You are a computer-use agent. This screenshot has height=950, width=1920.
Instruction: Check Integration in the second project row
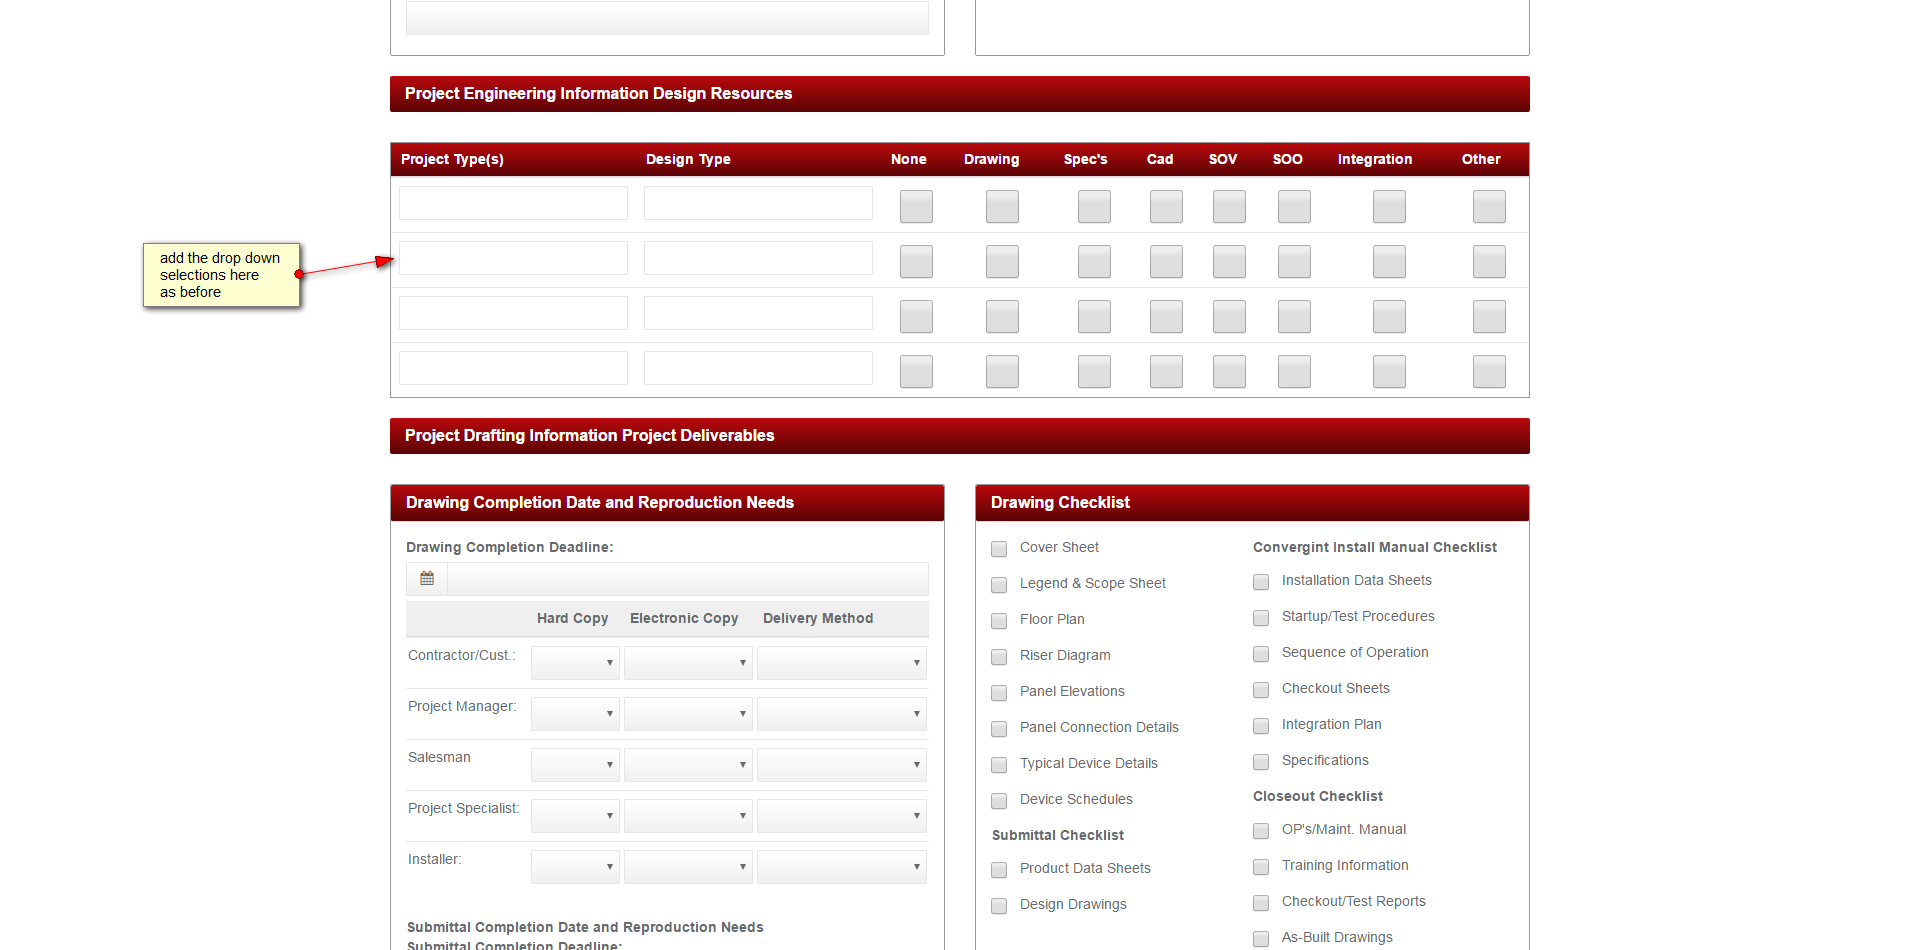point(1389,262)
